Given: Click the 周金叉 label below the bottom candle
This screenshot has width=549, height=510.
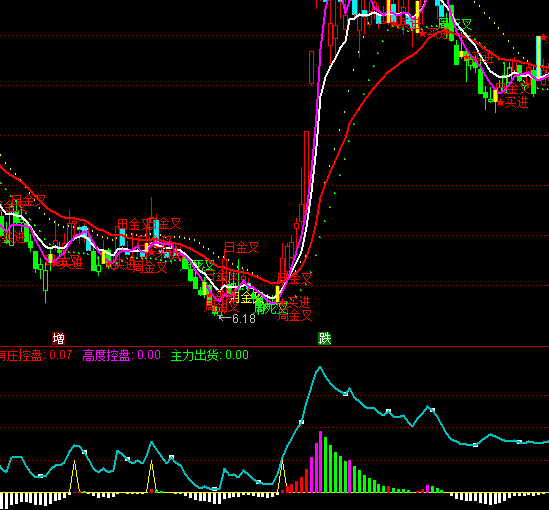Looking at the screenshot, I should 294,316.
